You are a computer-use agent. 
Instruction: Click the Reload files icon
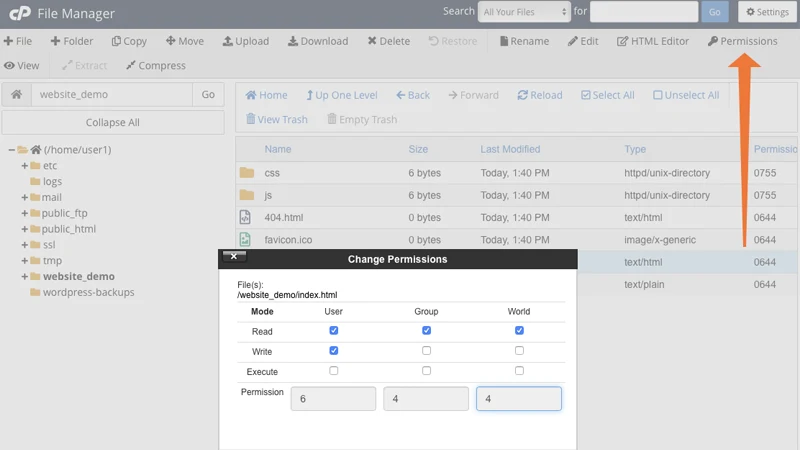[523, 95]
